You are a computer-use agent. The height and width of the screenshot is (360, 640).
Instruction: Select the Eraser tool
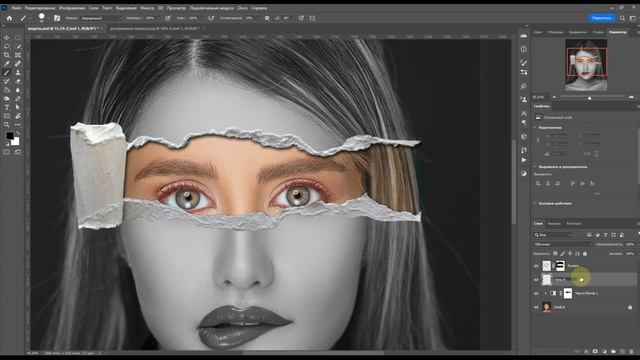click(18, 81)
